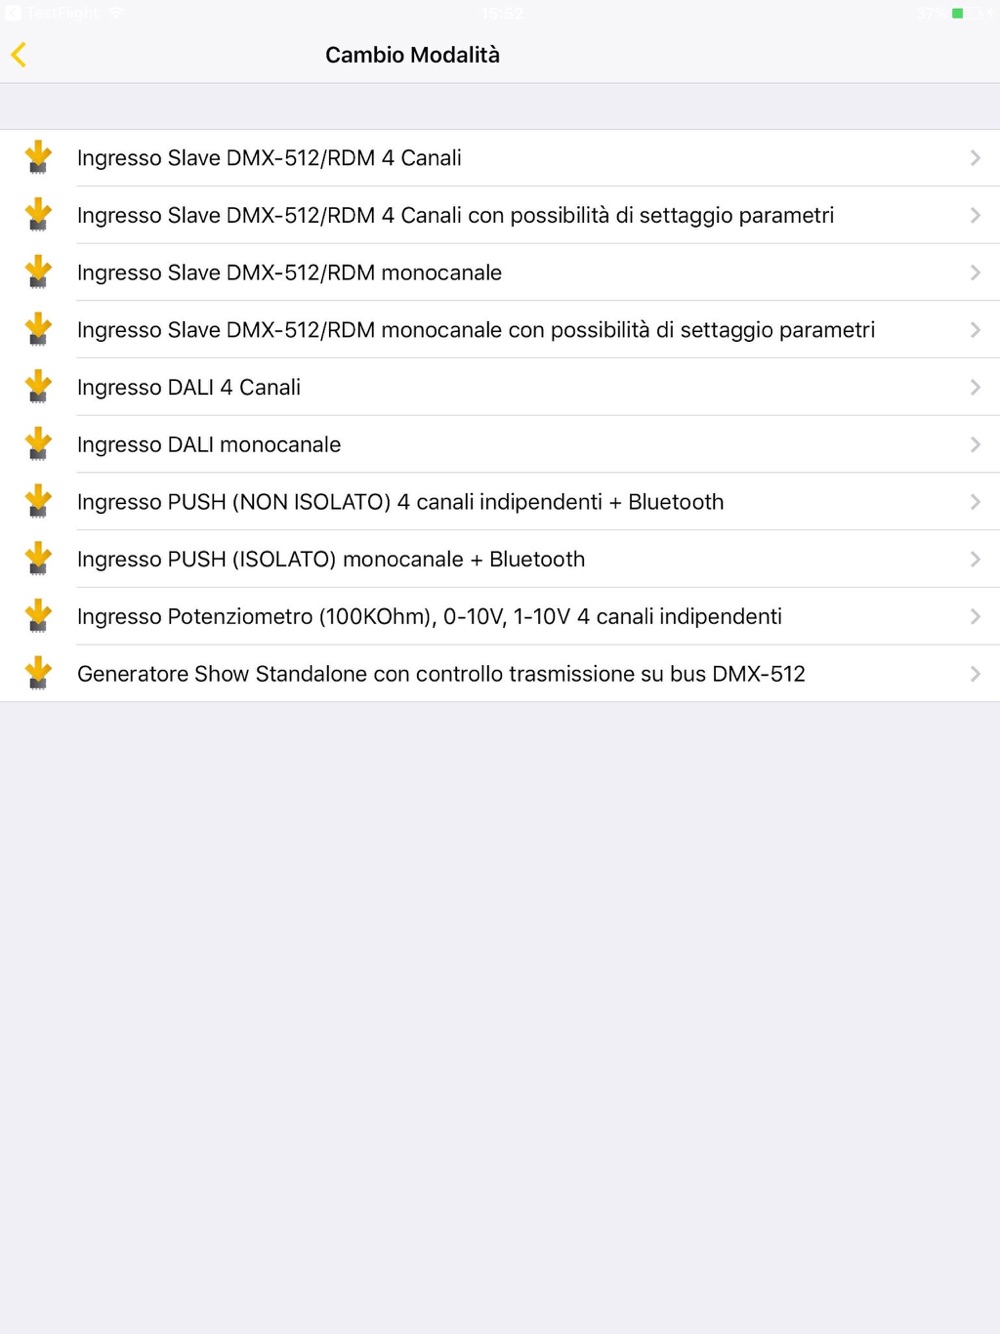Select DMX-512/RDM 4 Canali con settaggio parametri

click(455, 216)
